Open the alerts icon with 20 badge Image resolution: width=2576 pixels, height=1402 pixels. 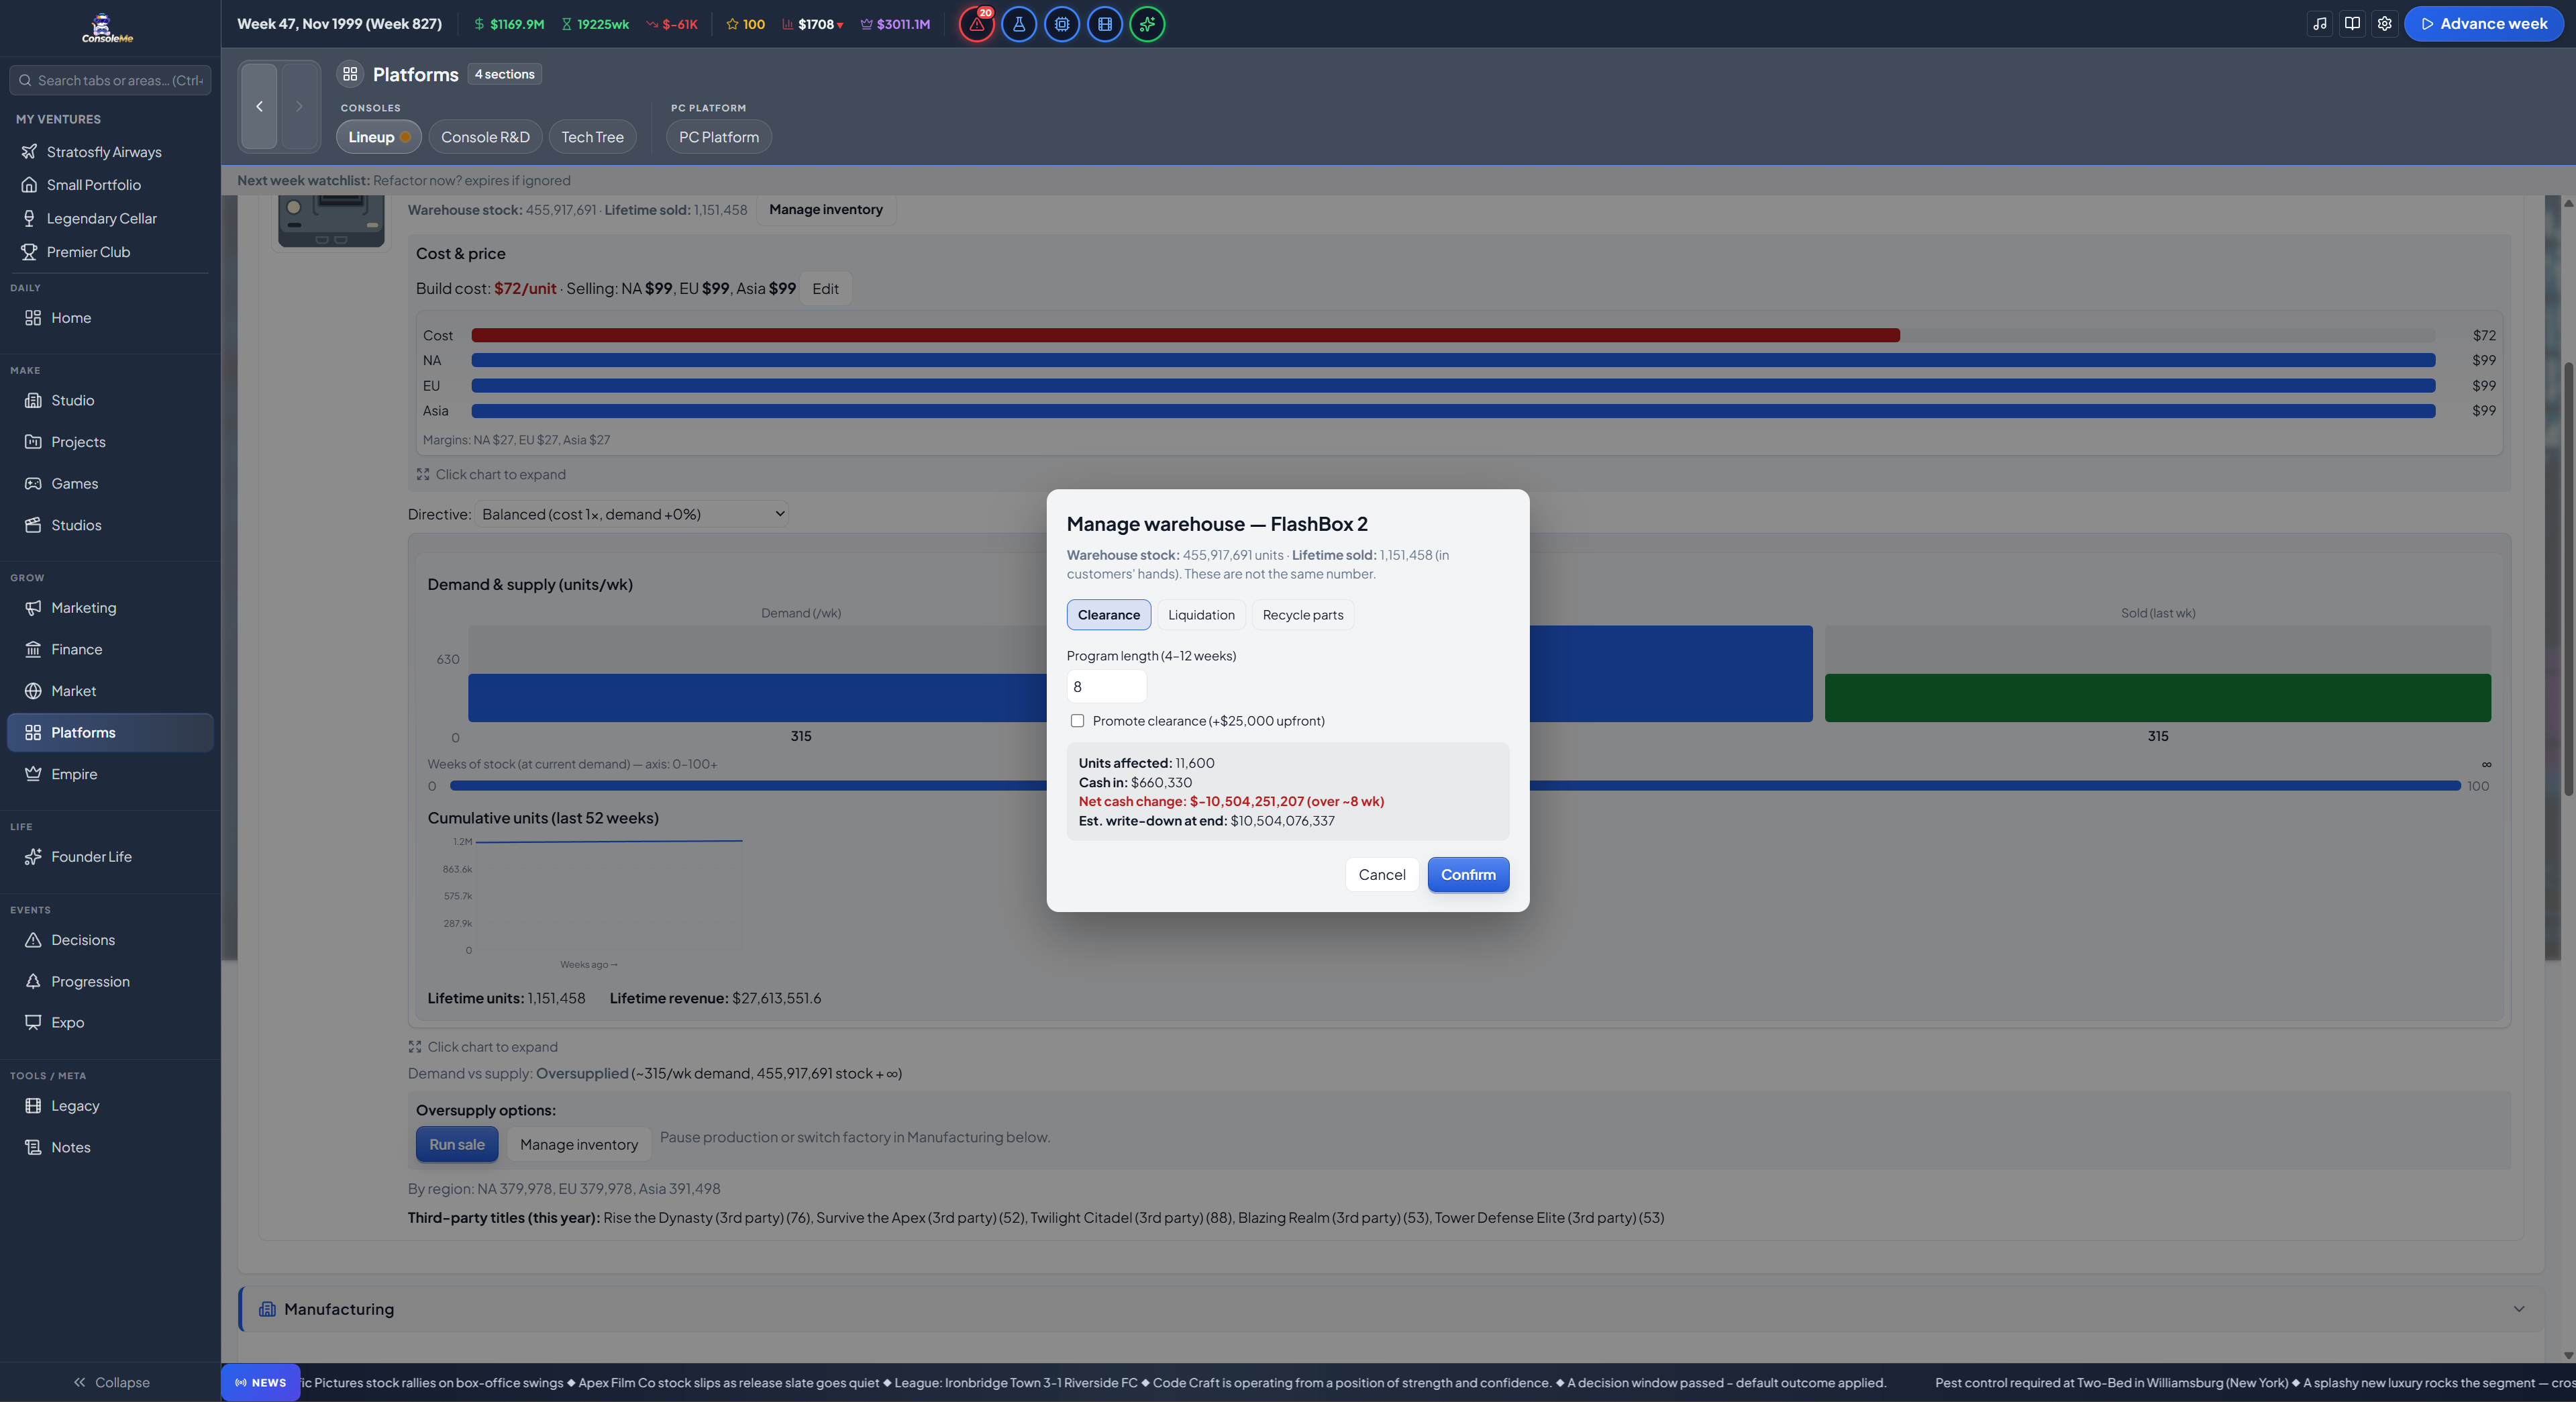click(976, 24)
